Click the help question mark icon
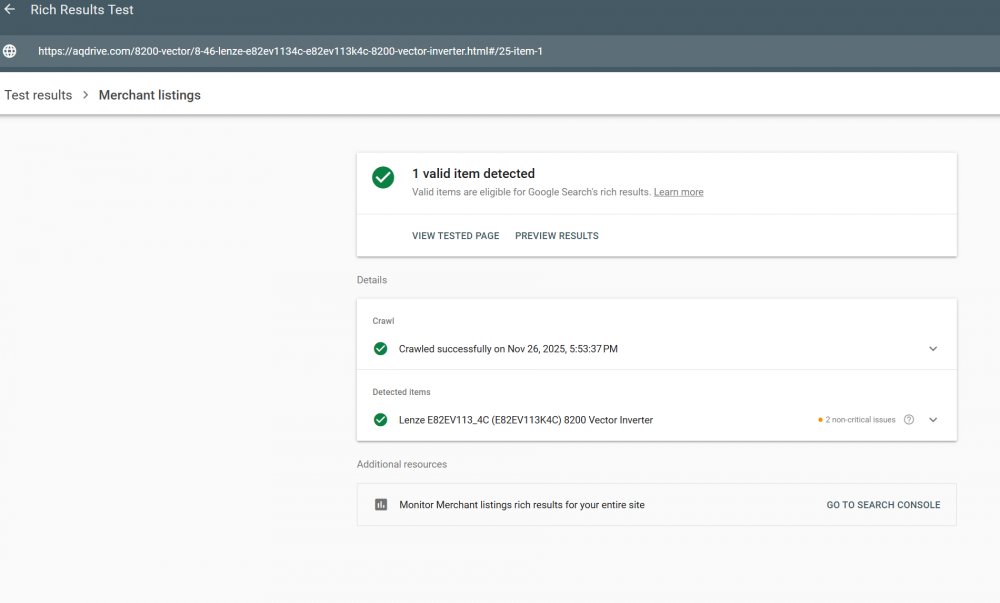The image size is (1000, 603). (909, 420)
